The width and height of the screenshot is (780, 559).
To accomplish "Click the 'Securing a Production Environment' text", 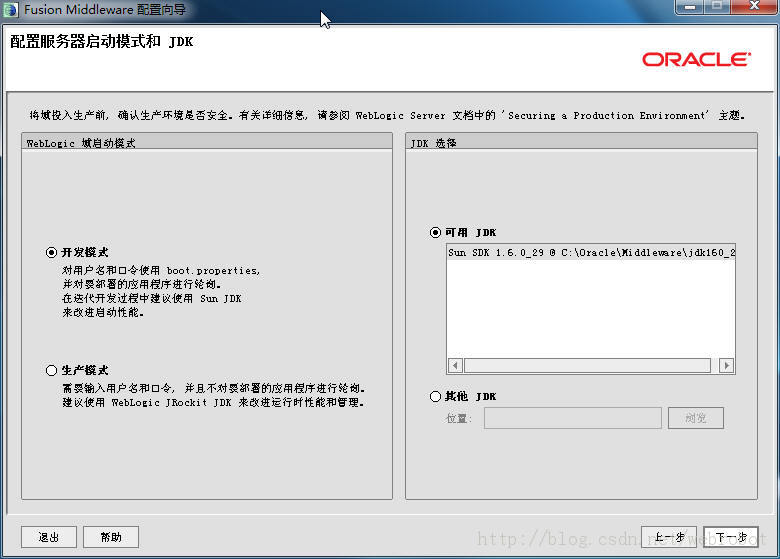I will 606,115.
